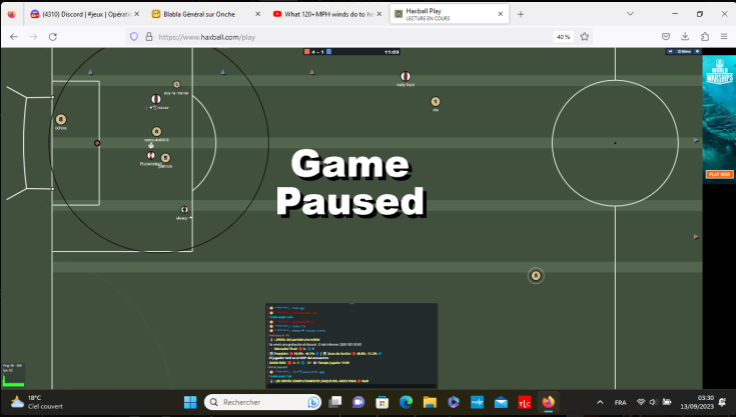This screenshot has height=417, width=736.
Task: Open the World of Warships ad banner
Action: 719,120
